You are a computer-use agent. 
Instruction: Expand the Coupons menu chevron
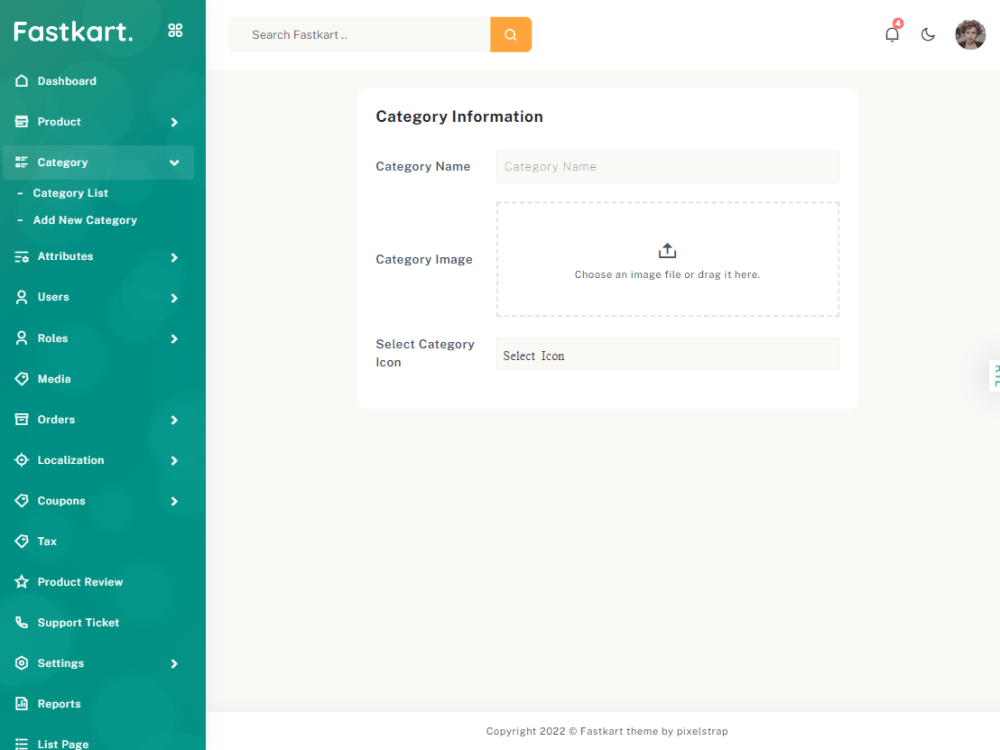click(174, 501)
